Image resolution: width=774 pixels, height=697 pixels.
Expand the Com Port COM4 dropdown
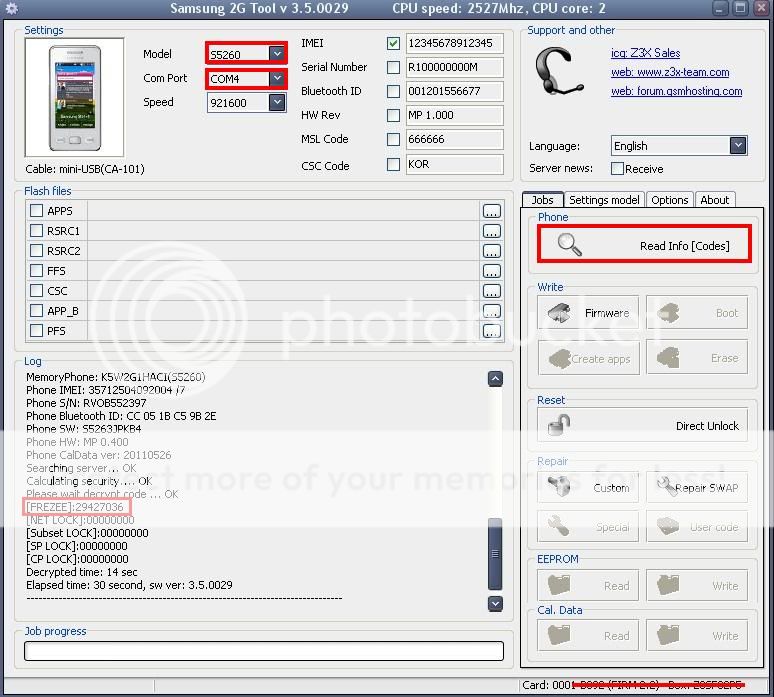(277, 78)
